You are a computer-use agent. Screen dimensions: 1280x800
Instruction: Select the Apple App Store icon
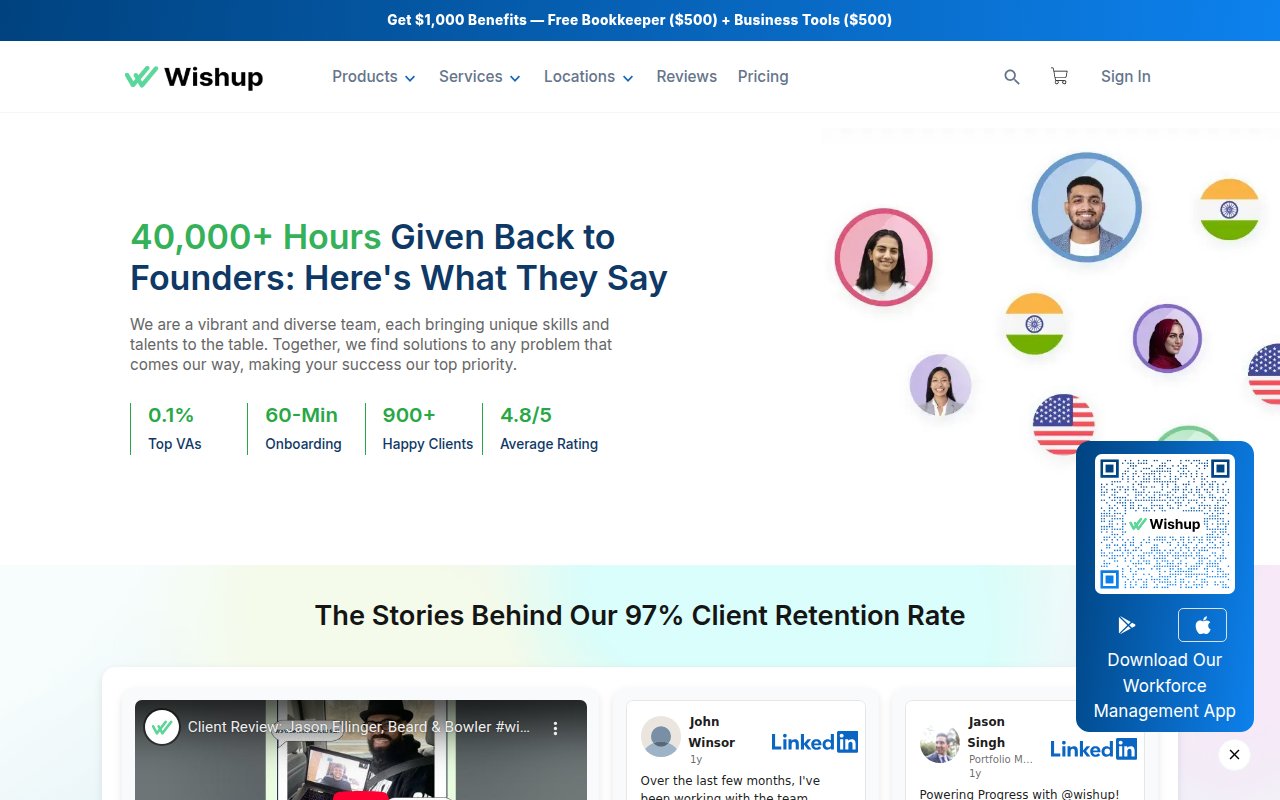[x=1202, y=624]
